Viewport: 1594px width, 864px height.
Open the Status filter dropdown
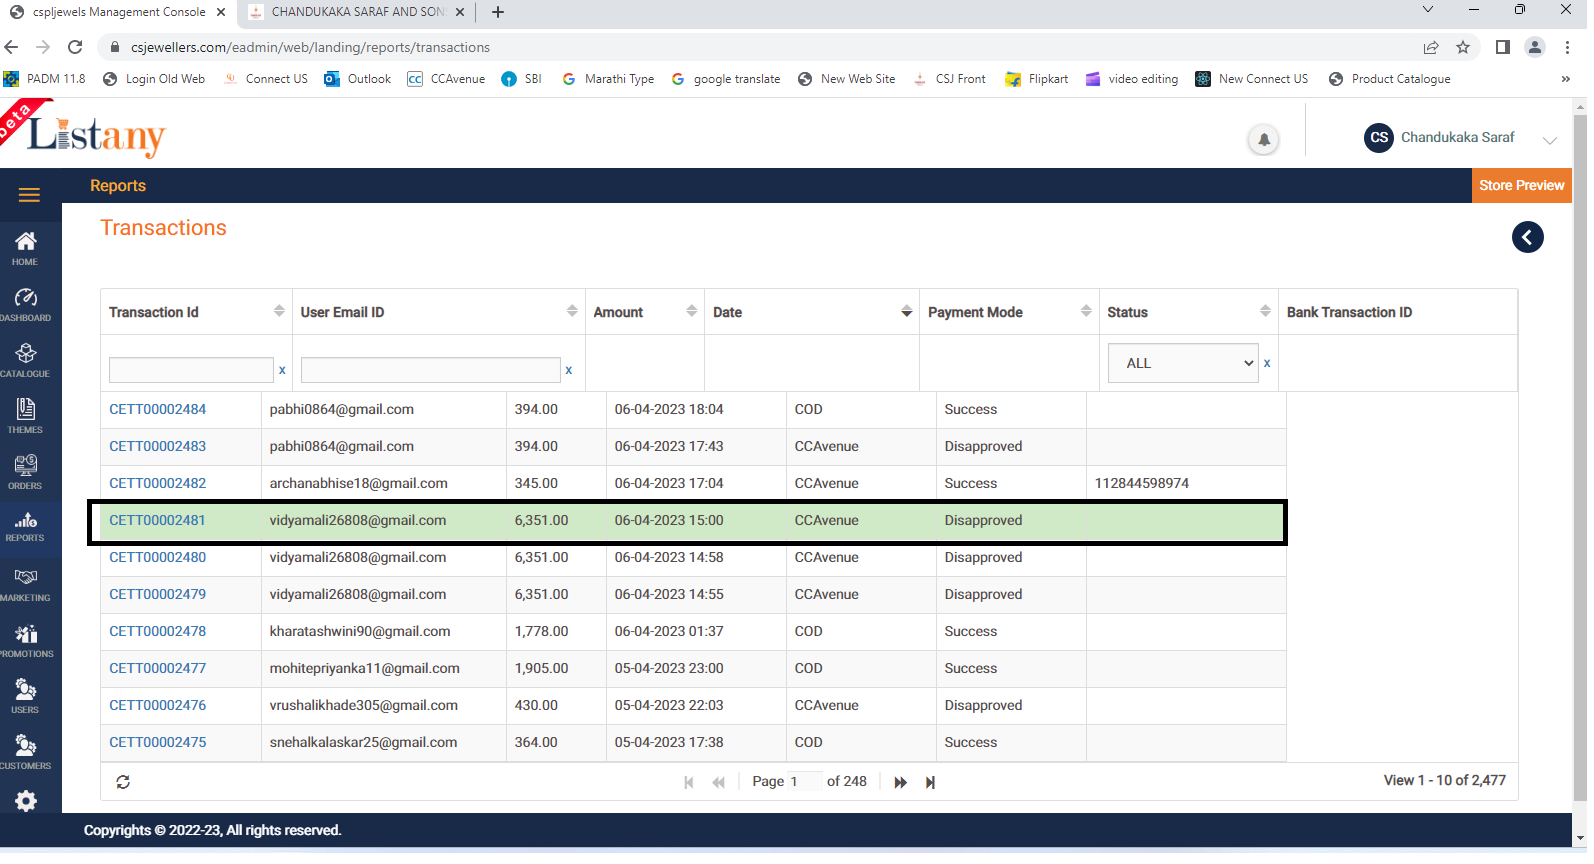pyautogui.click(x=1183, y=363)
